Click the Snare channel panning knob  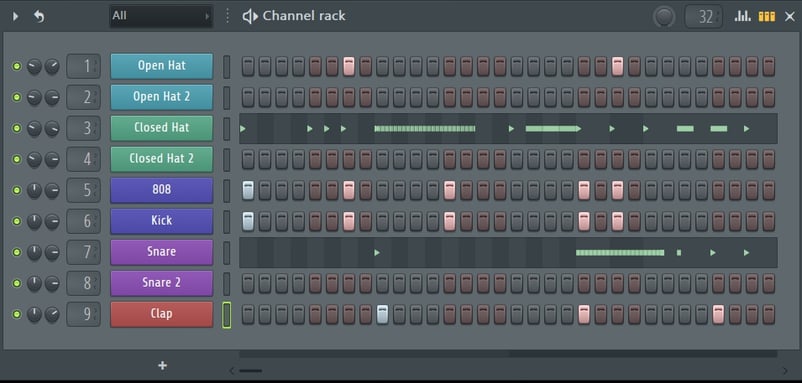(x=34, y=252)
